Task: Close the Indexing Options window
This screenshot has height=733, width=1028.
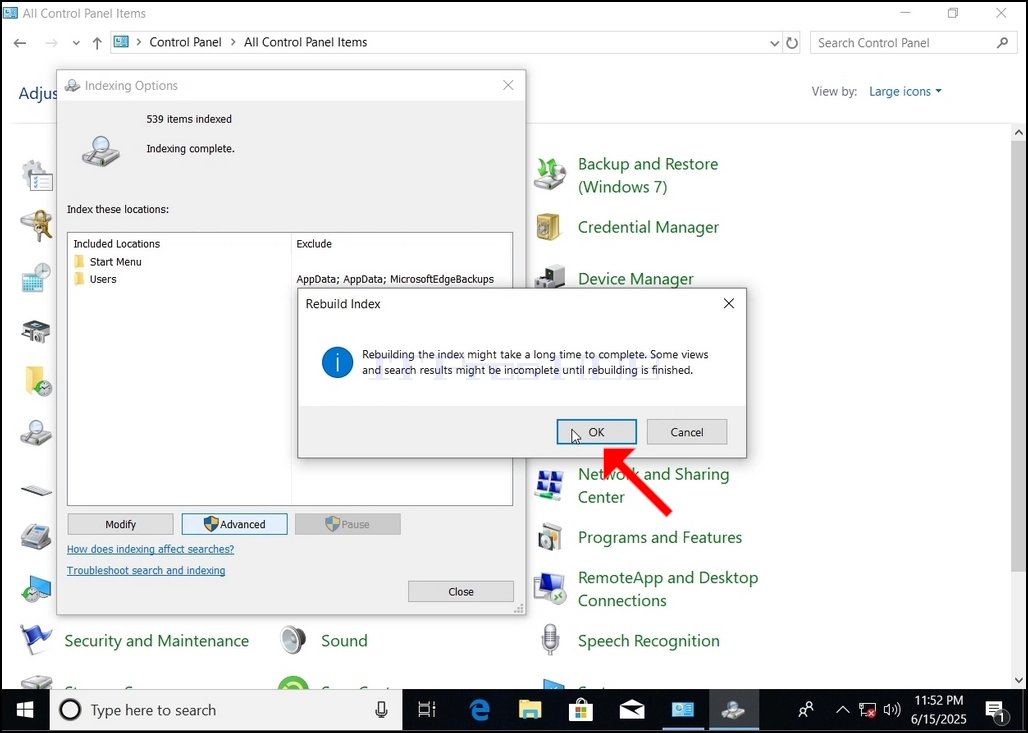Action: coord(508,85)
